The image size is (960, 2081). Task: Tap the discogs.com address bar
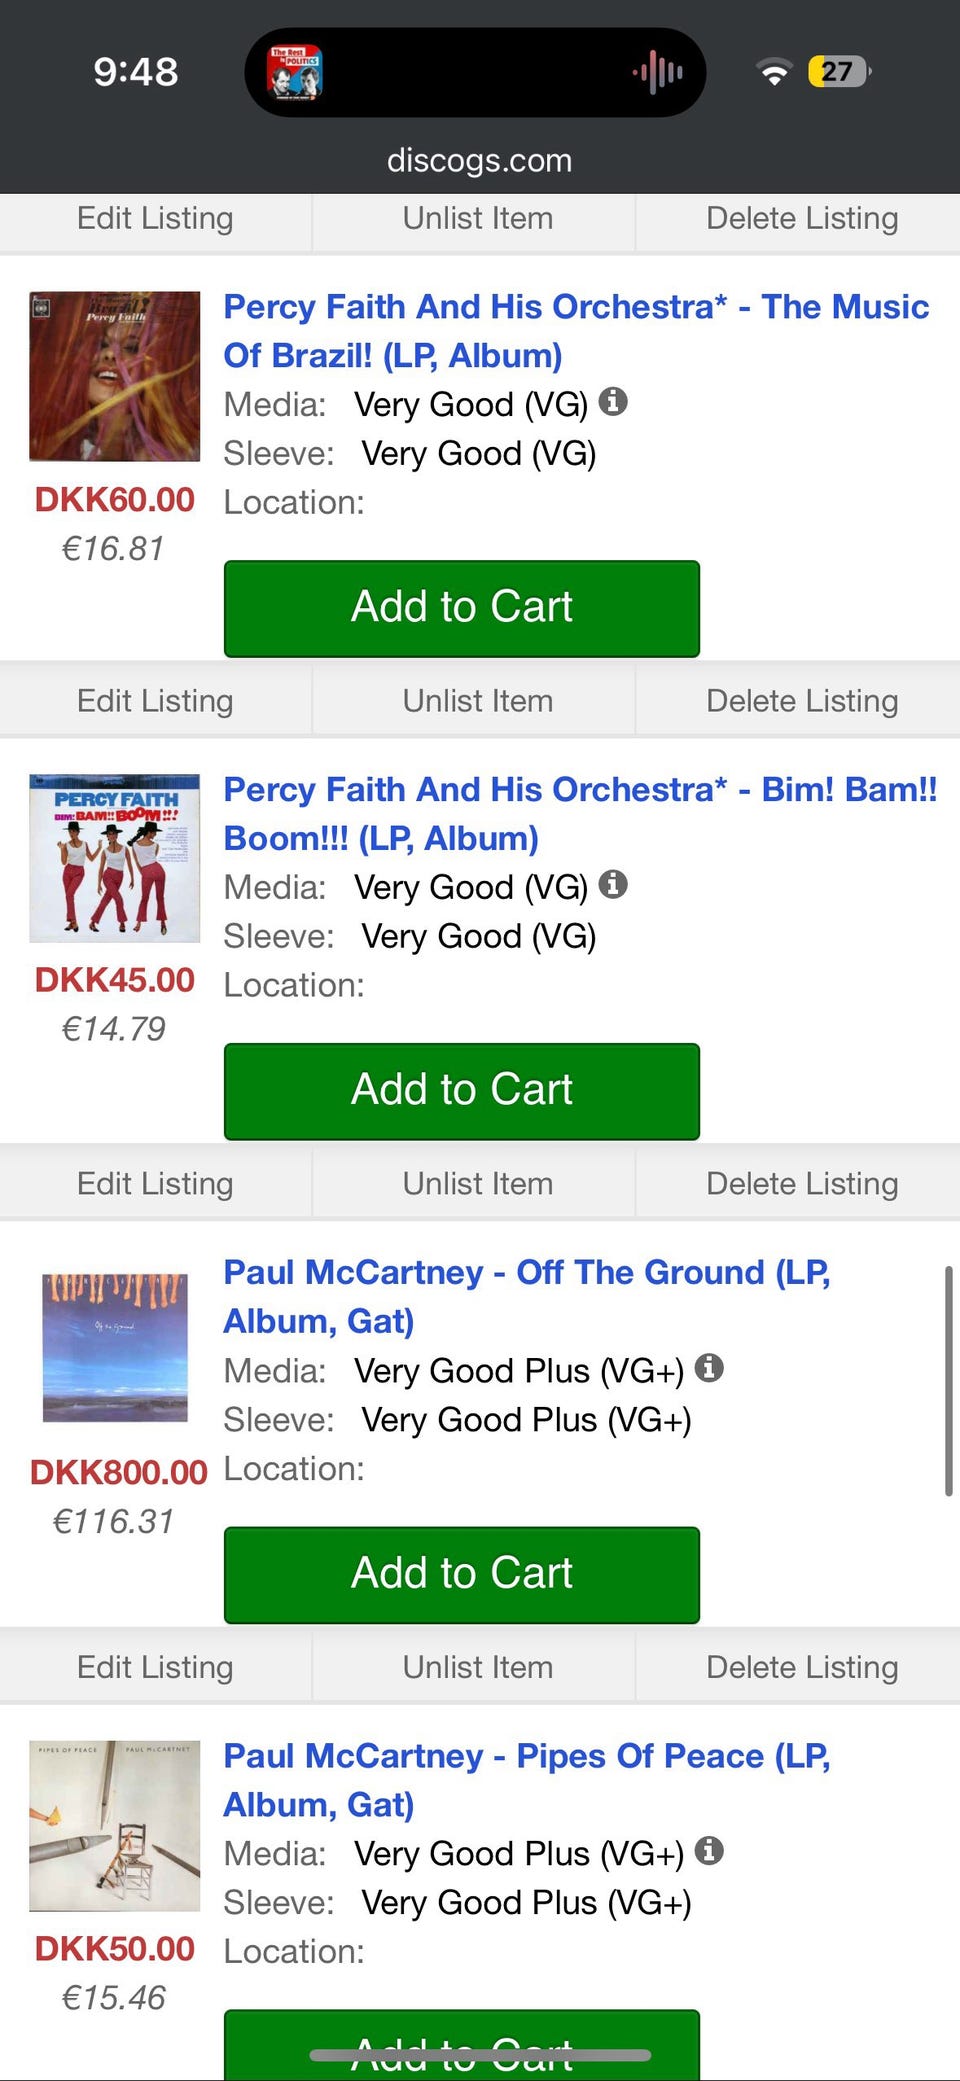tap(480, 160)
